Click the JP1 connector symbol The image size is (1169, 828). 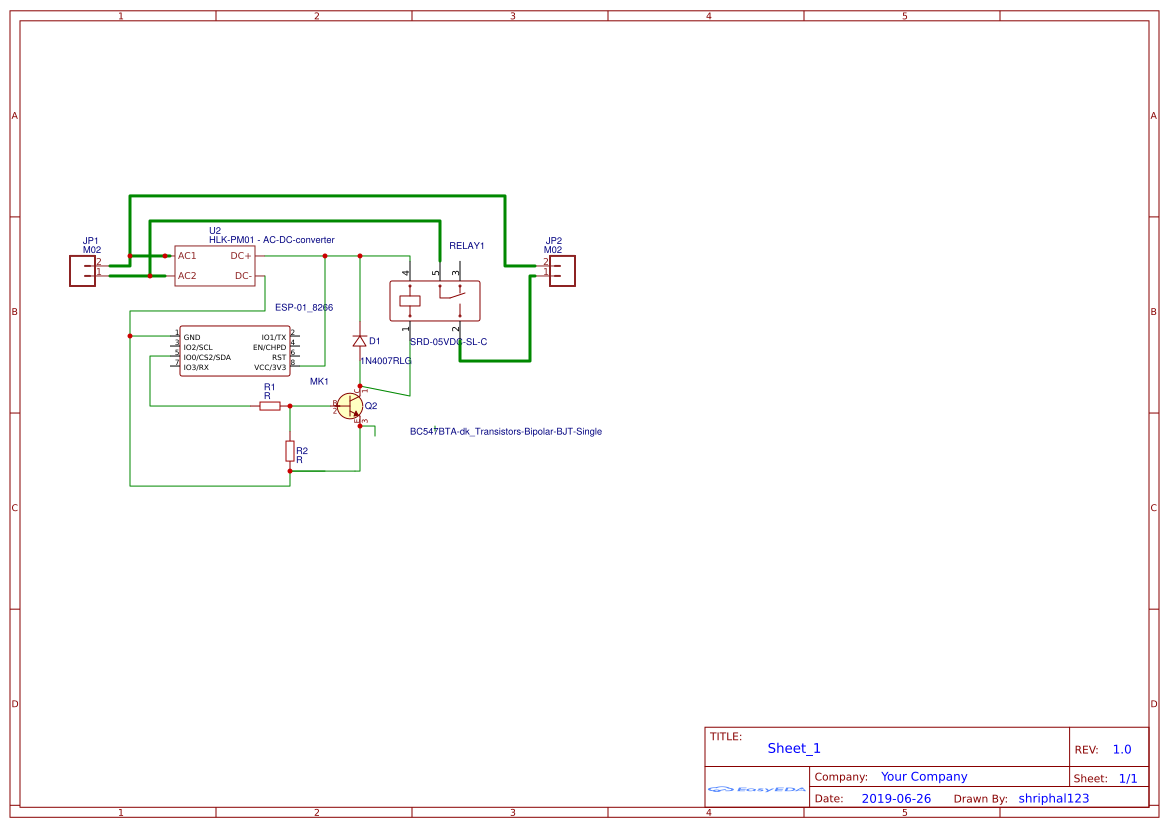(x=83, y=270)
